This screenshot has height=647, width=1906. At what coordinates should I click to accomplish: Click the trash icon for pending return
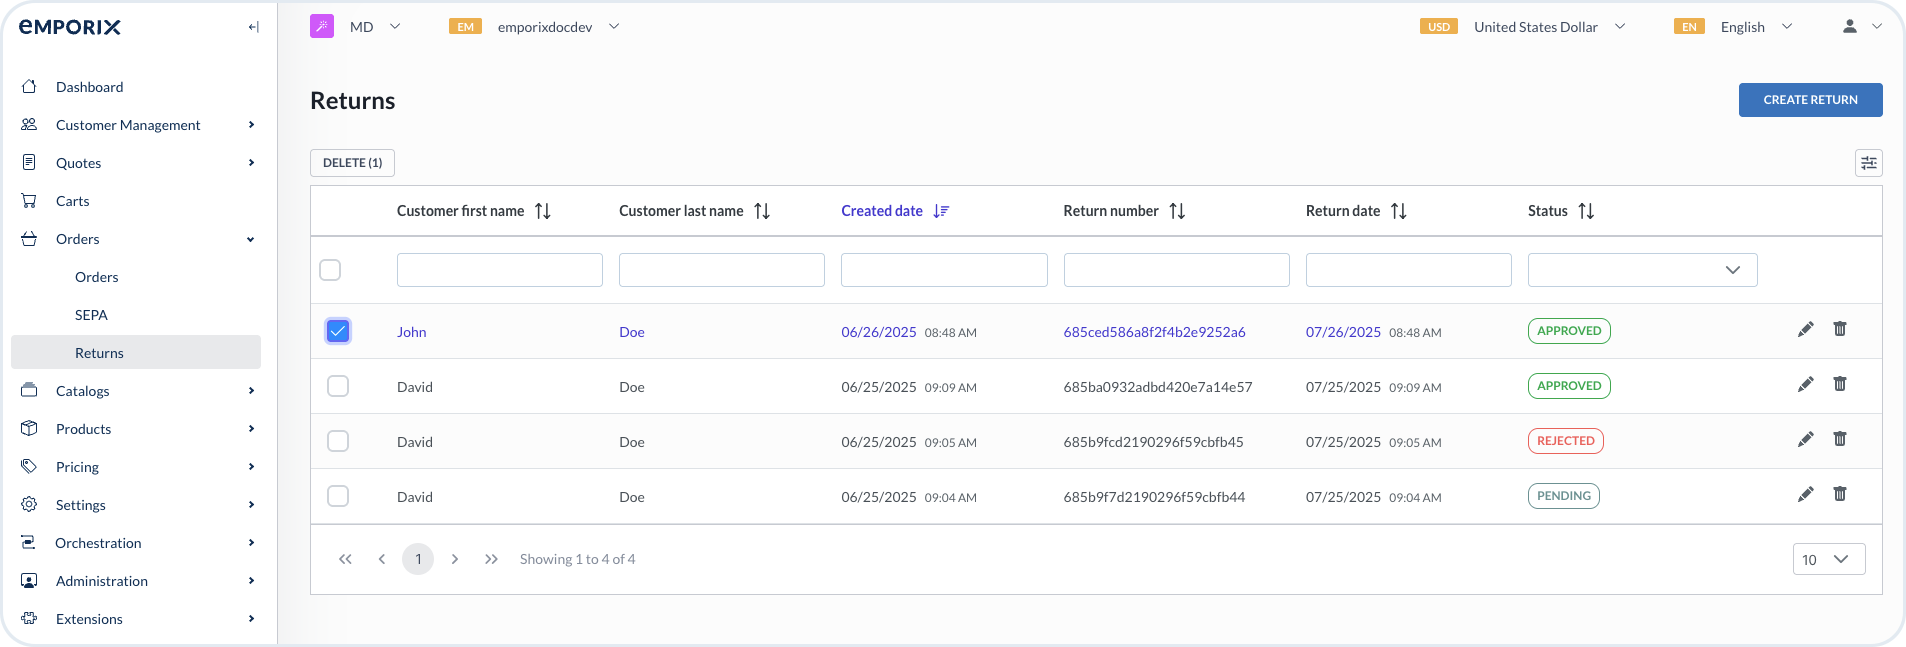[1839, 494]
